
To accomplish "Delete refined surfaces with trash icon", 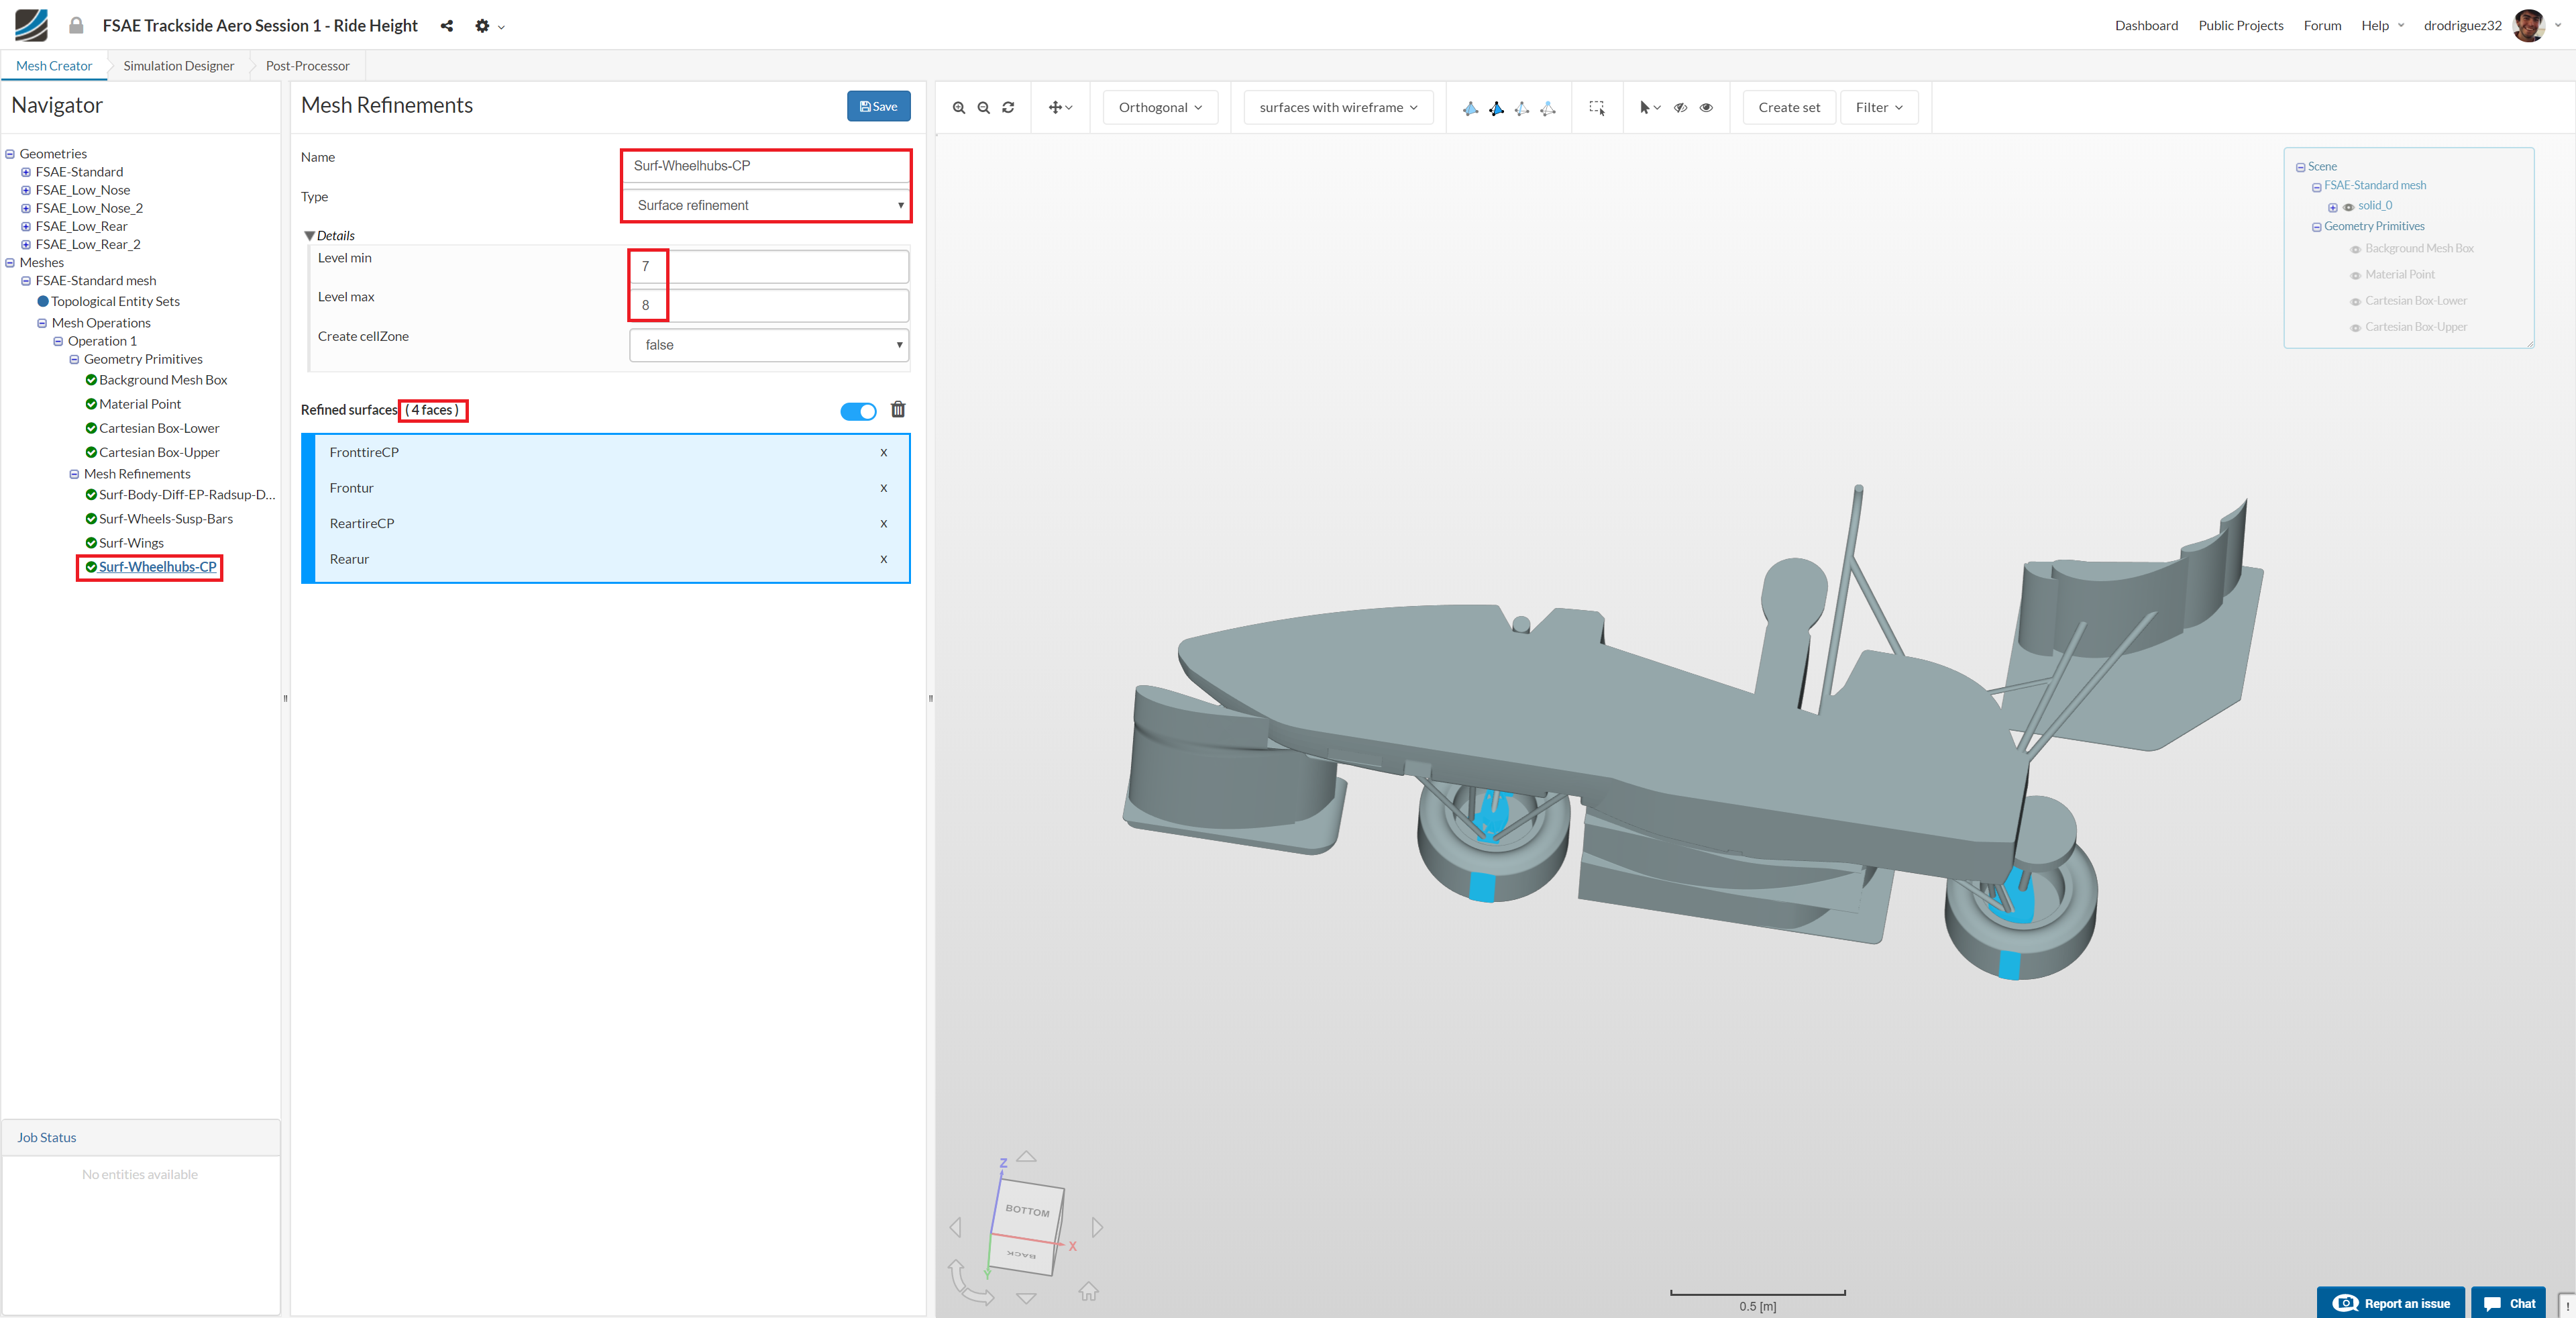I will coord(898,410).
